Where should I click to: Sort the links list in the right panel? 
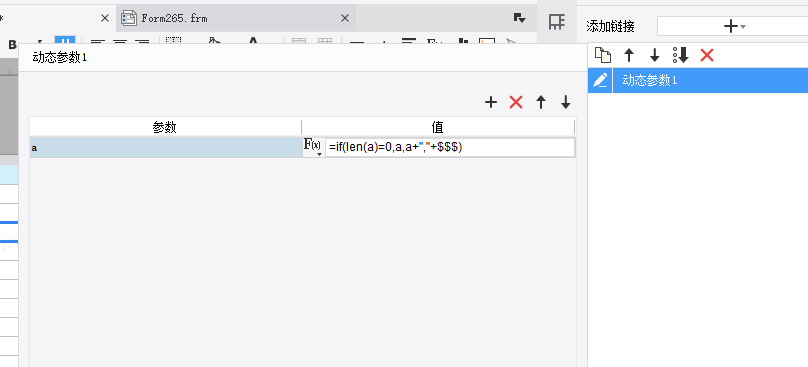point(681,55)
